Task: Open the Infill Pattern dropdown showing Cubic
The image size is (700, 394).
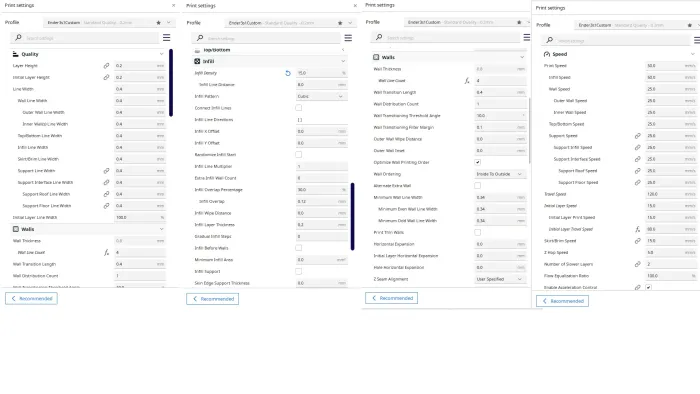Action: [x=321, y=96]
